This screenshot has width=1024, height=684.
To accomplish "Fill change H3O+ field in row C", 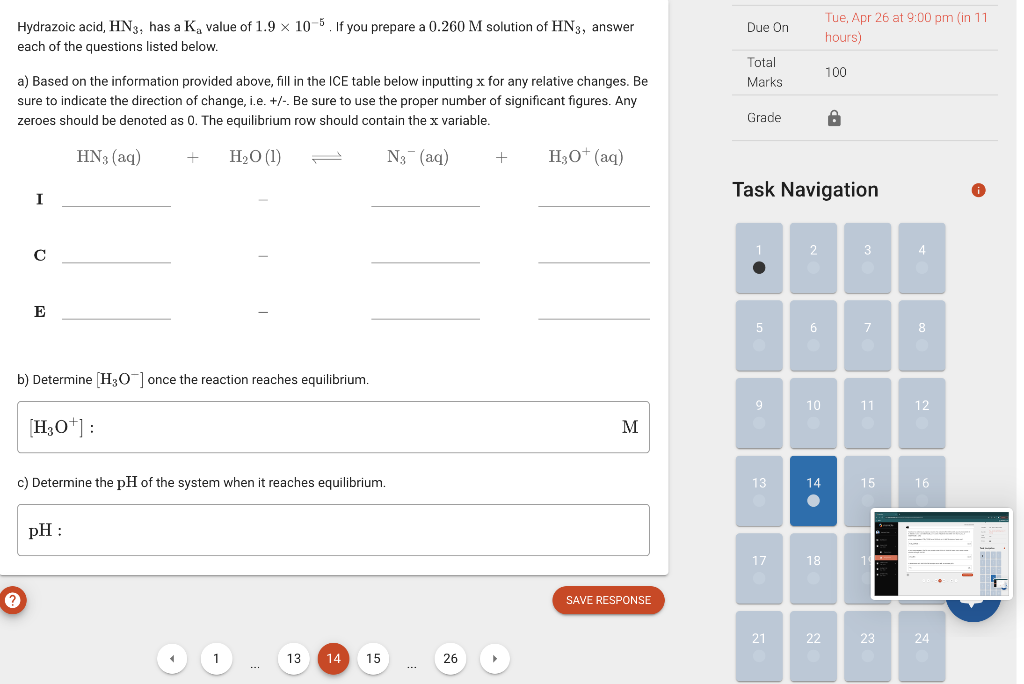I will (594, 254).
